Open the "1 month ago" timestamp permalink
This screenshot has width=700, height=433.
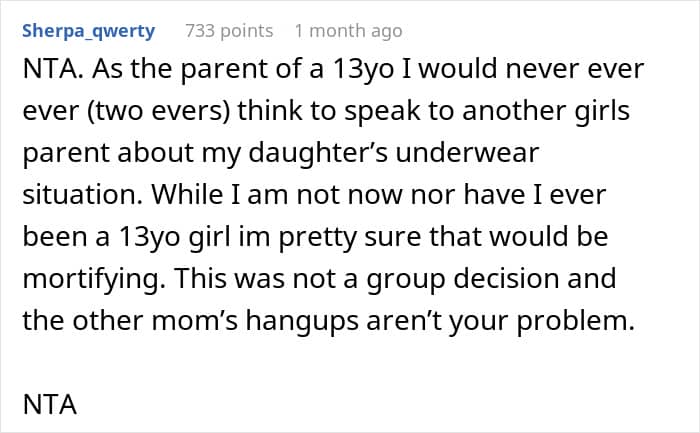(348, 31)
